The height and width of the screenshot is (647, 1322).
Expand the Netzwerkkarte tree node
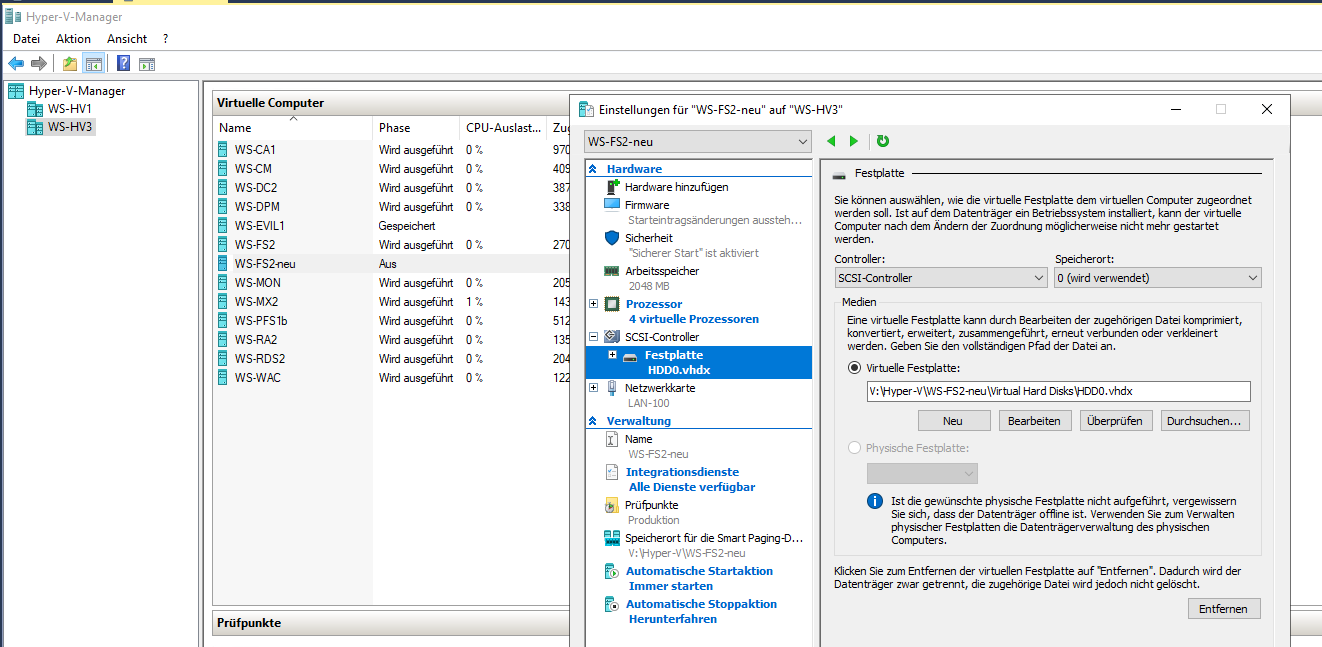(593, 387)
